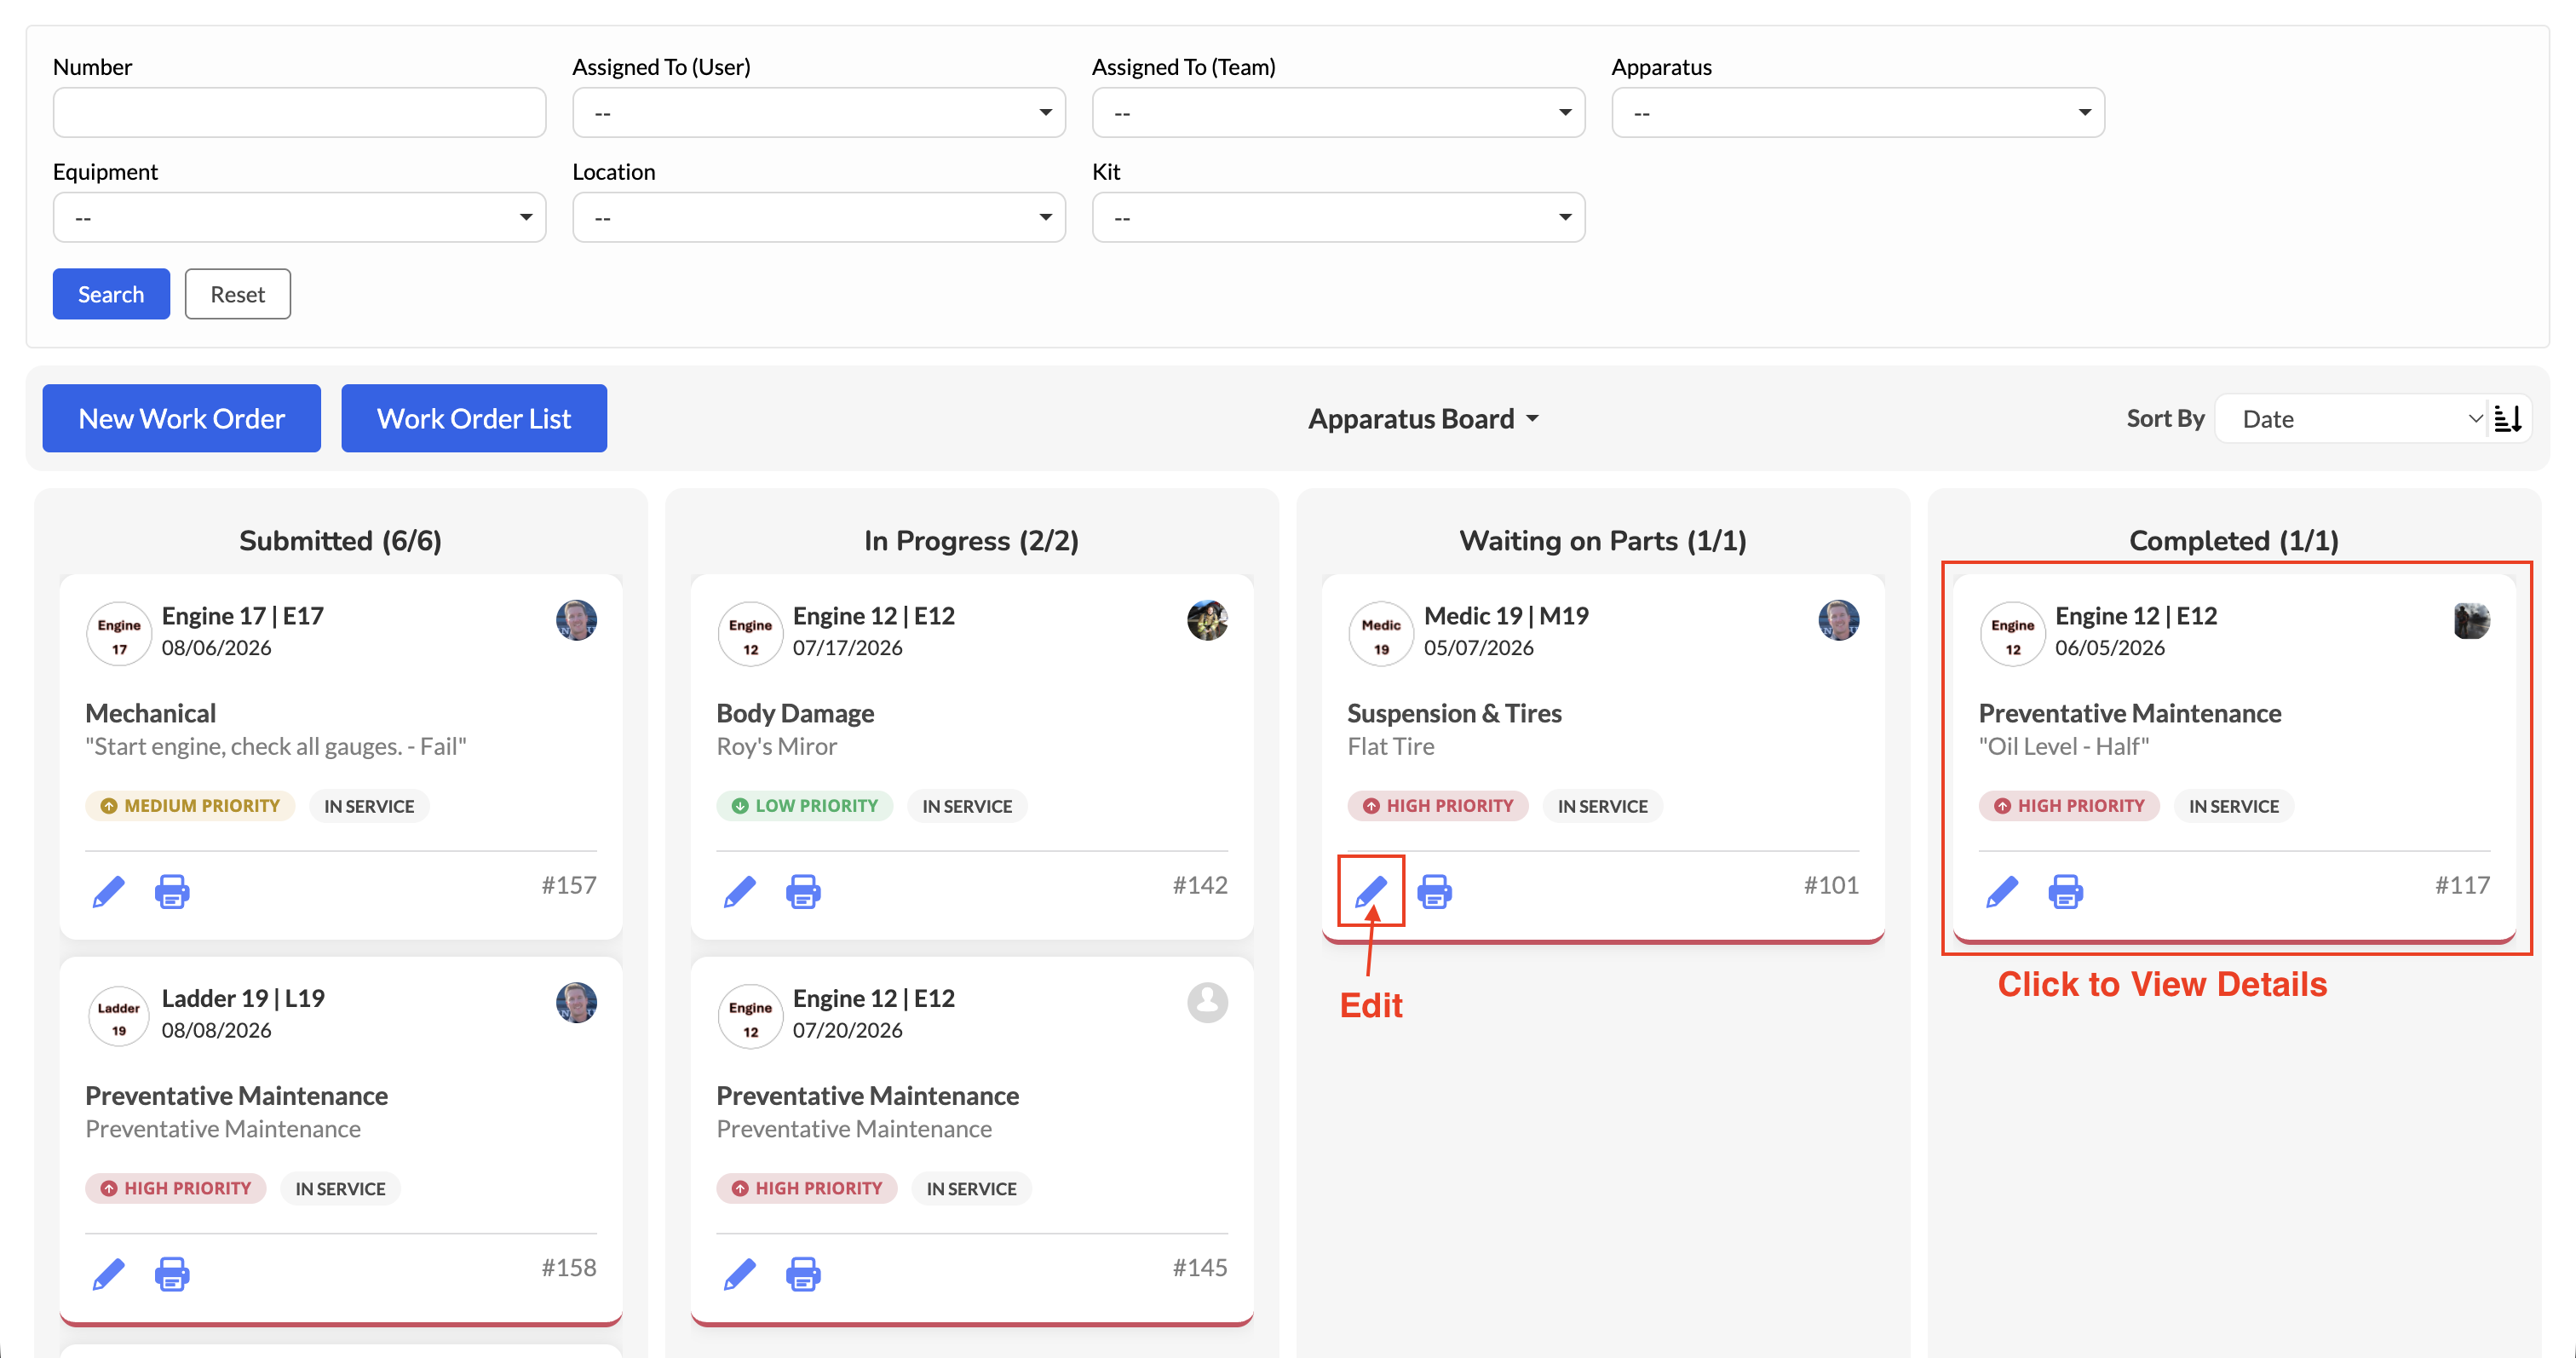Open the Equipment filter dropdown
The image size is (2576, 1358).
point(299,217)
